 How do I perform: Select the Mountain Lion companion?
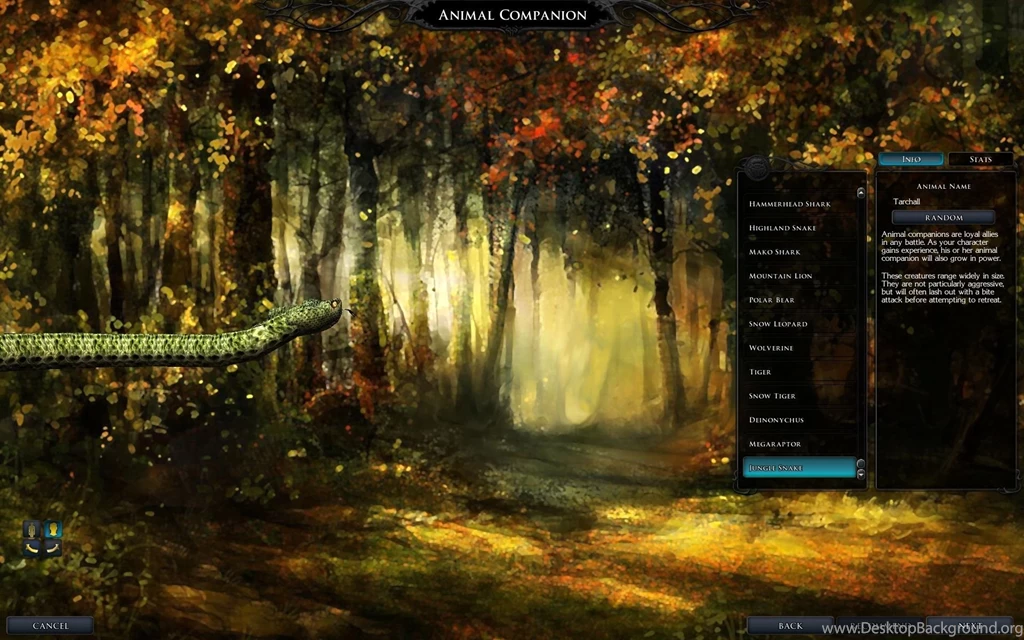781,276
